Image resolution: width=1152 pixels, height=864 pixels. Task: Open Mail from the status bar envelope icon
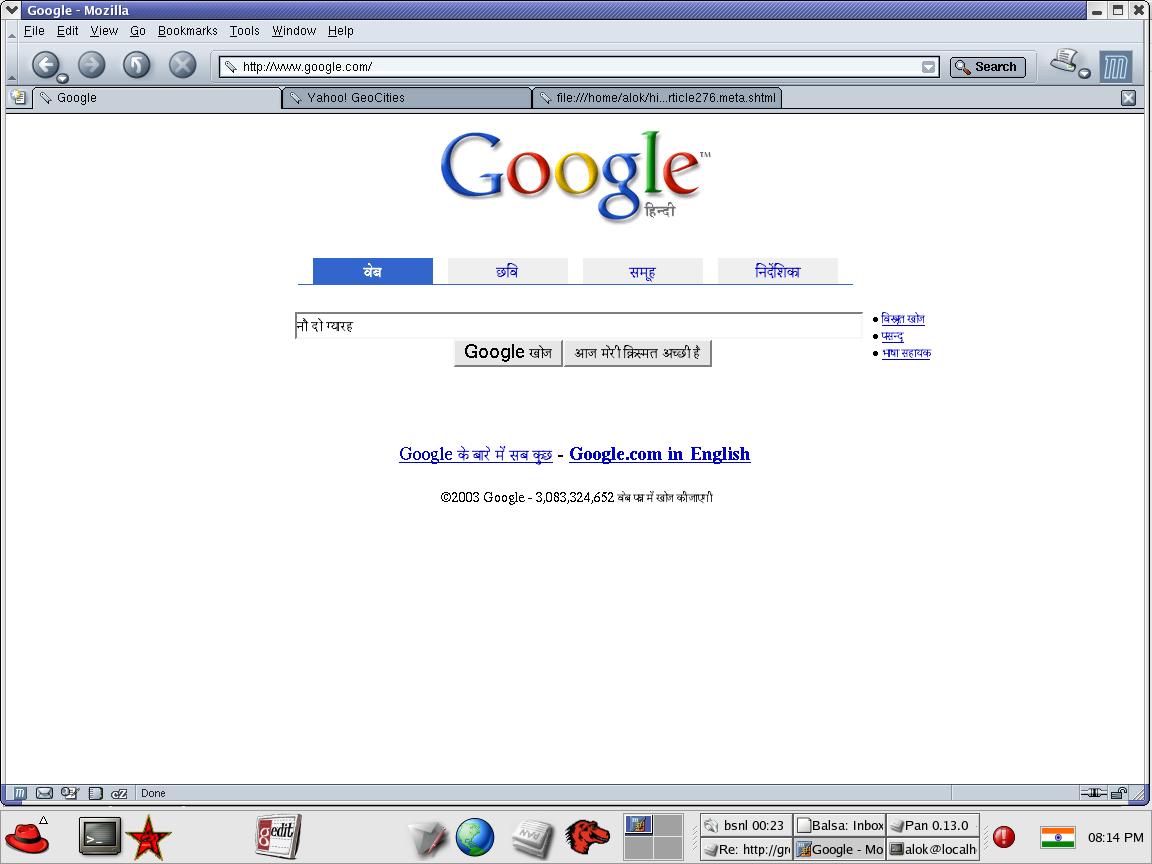[44, 793]
